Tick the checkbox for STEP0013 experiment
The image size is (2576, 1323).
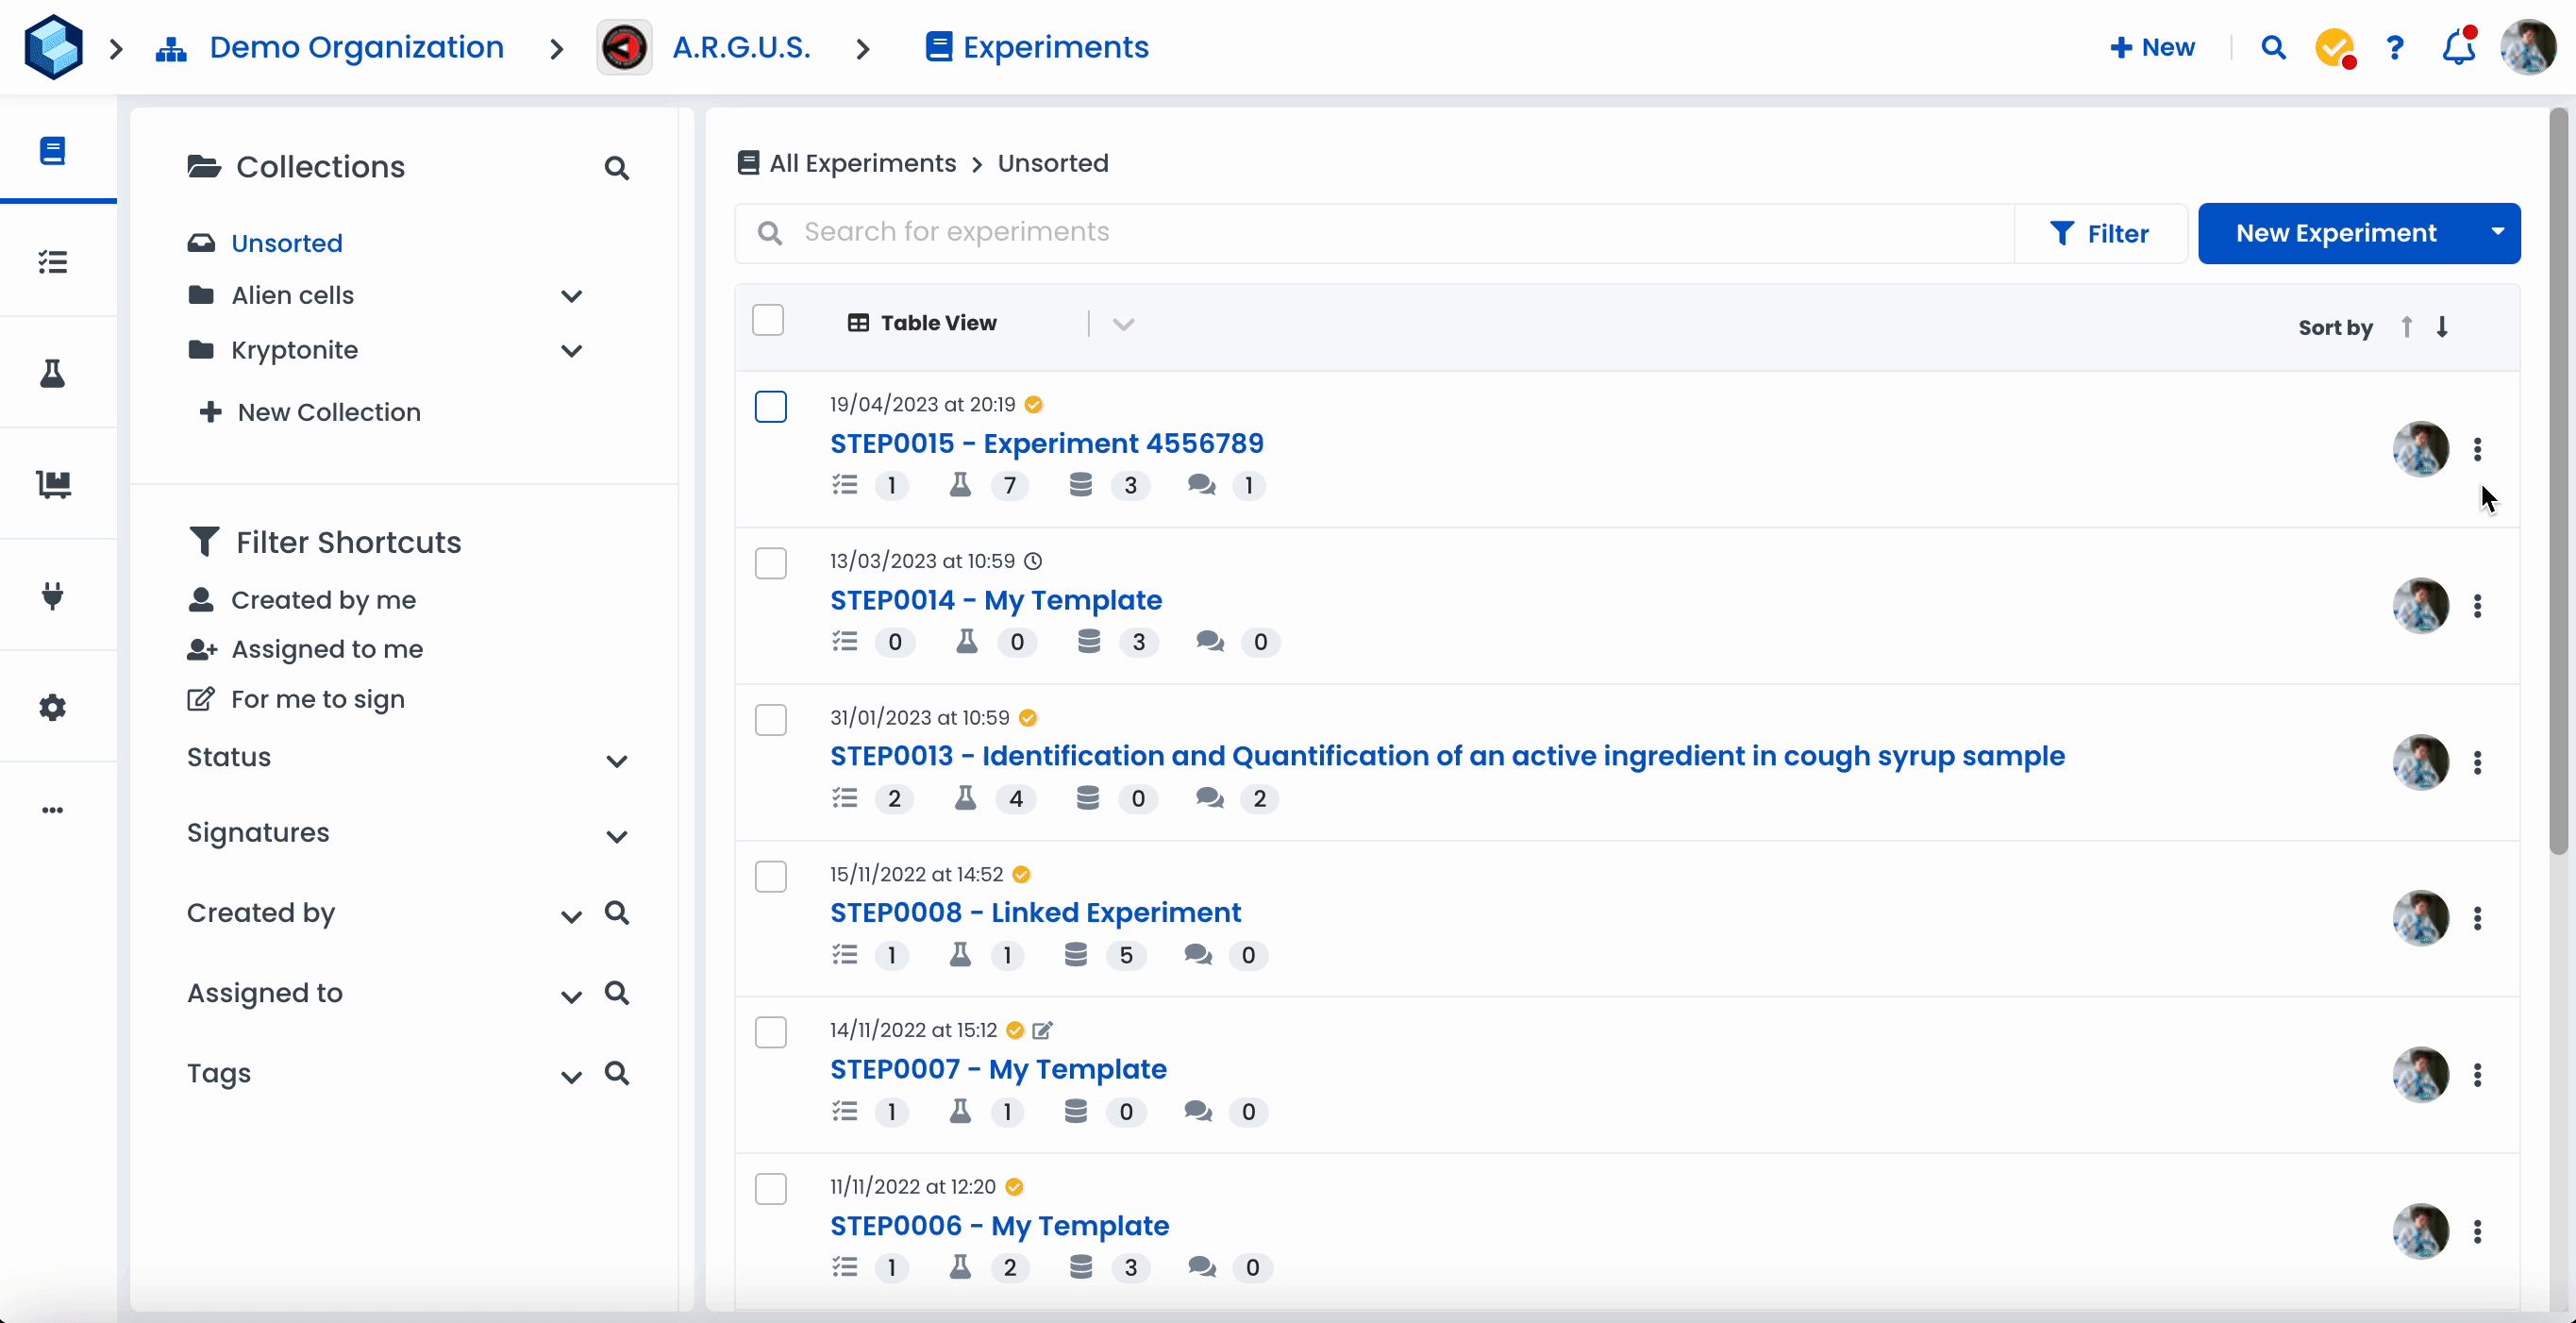click(x=770, y=720)
